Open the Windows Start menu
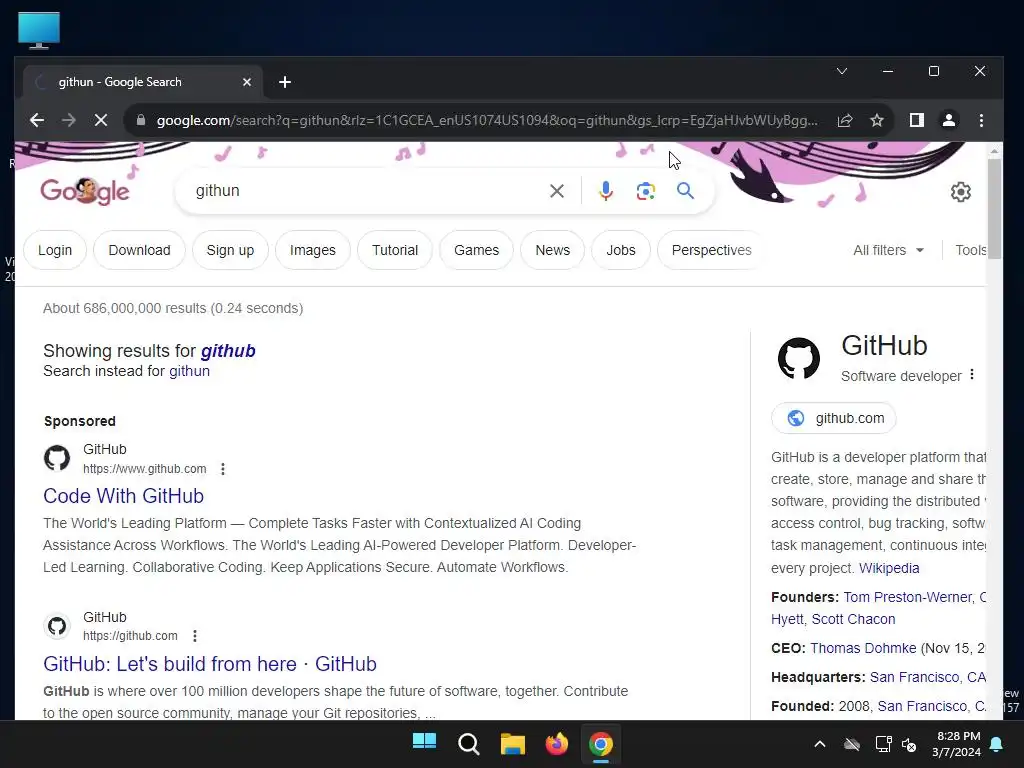The height and width of the screenshot is (768, 1024). (424, 743)
